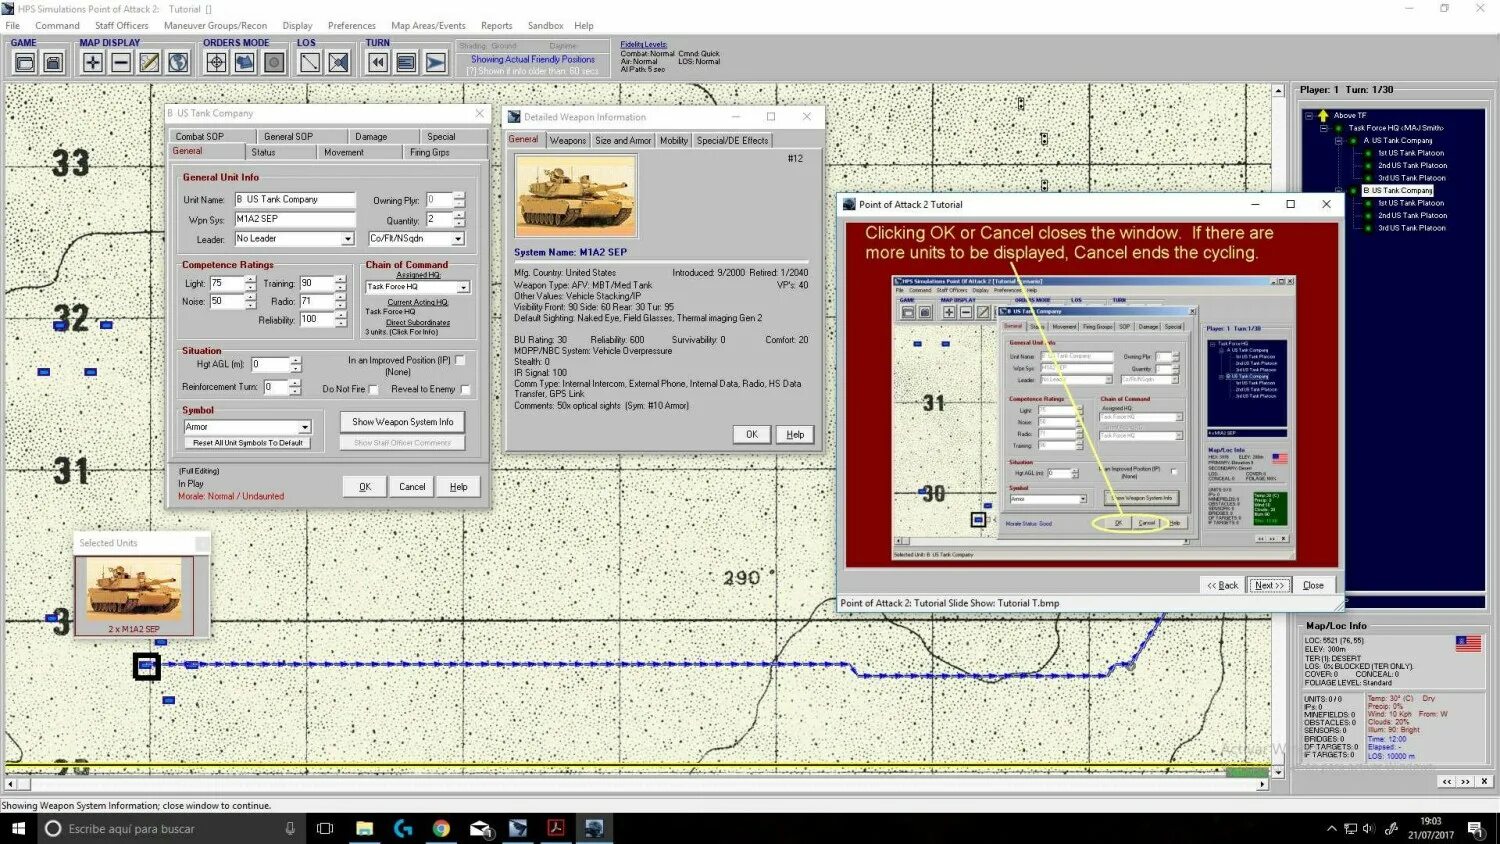Screen dimensions: 1500x844
Task: Open the Leader dropdown
Action: [348, 239]
